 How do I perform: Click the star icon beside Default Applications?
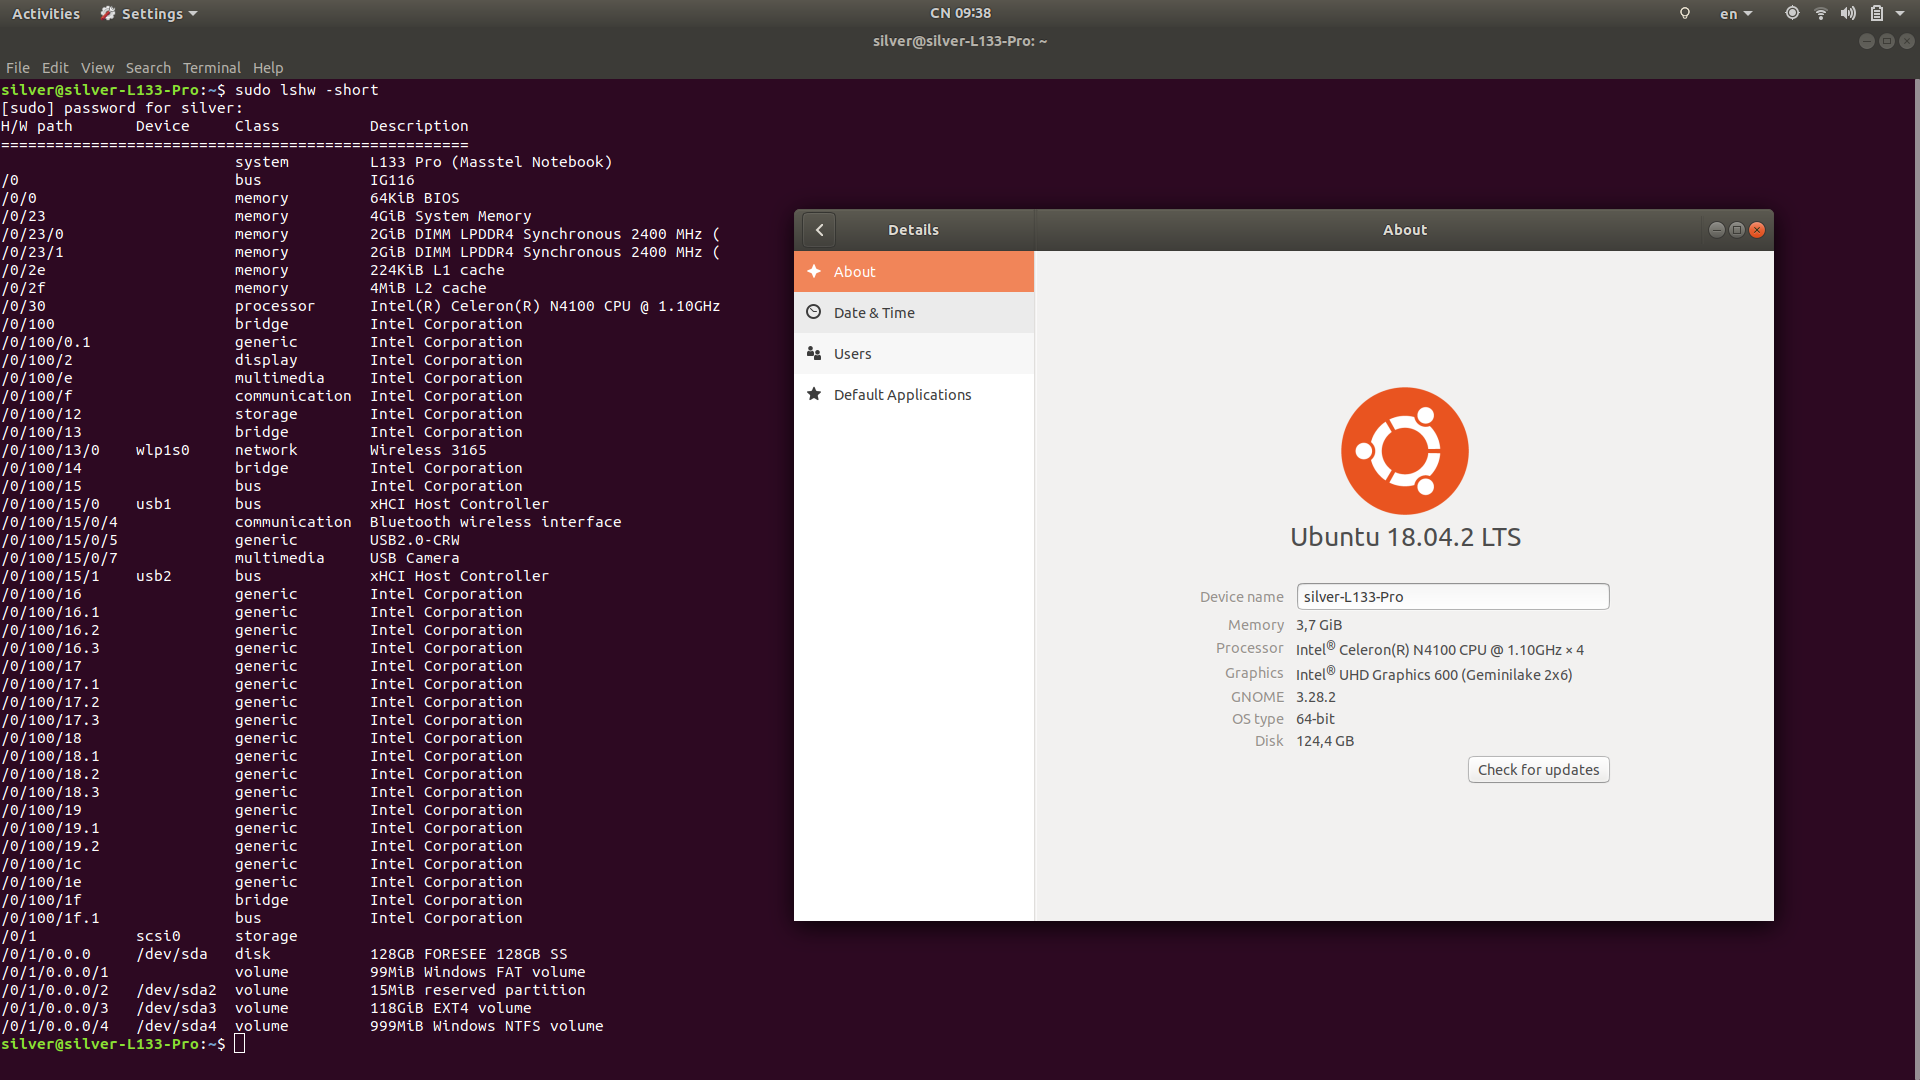coord(814,394)
